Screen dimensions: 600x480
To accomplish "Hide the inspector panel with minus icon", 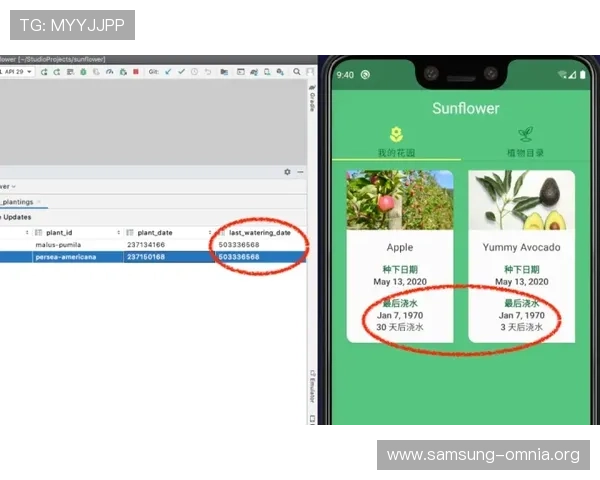I will tap(300, 172).
